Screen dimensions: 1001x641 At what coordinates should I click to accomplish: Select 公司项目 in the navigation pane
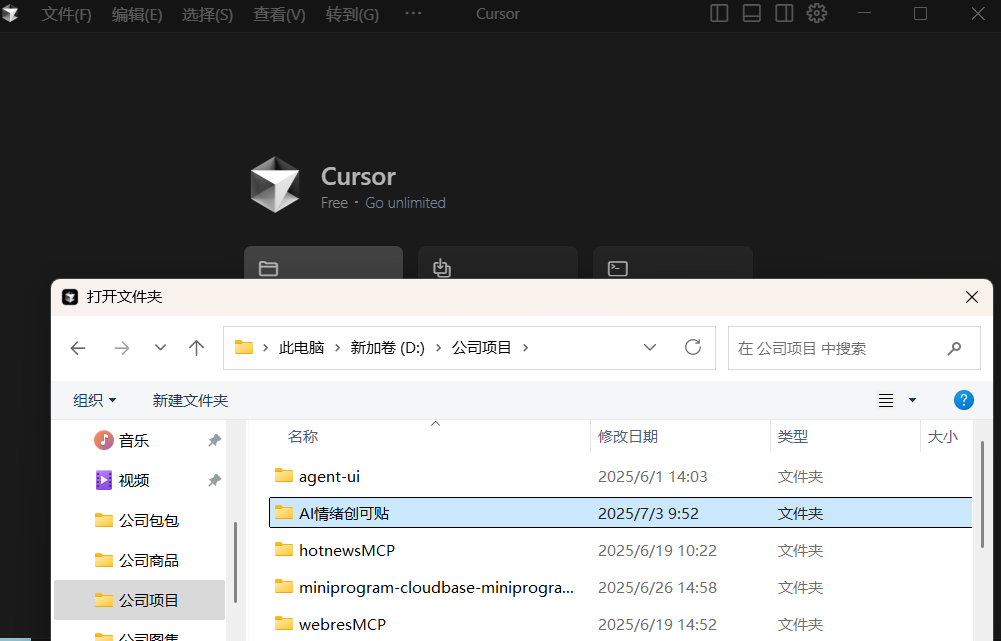click(x=140, y=600)
